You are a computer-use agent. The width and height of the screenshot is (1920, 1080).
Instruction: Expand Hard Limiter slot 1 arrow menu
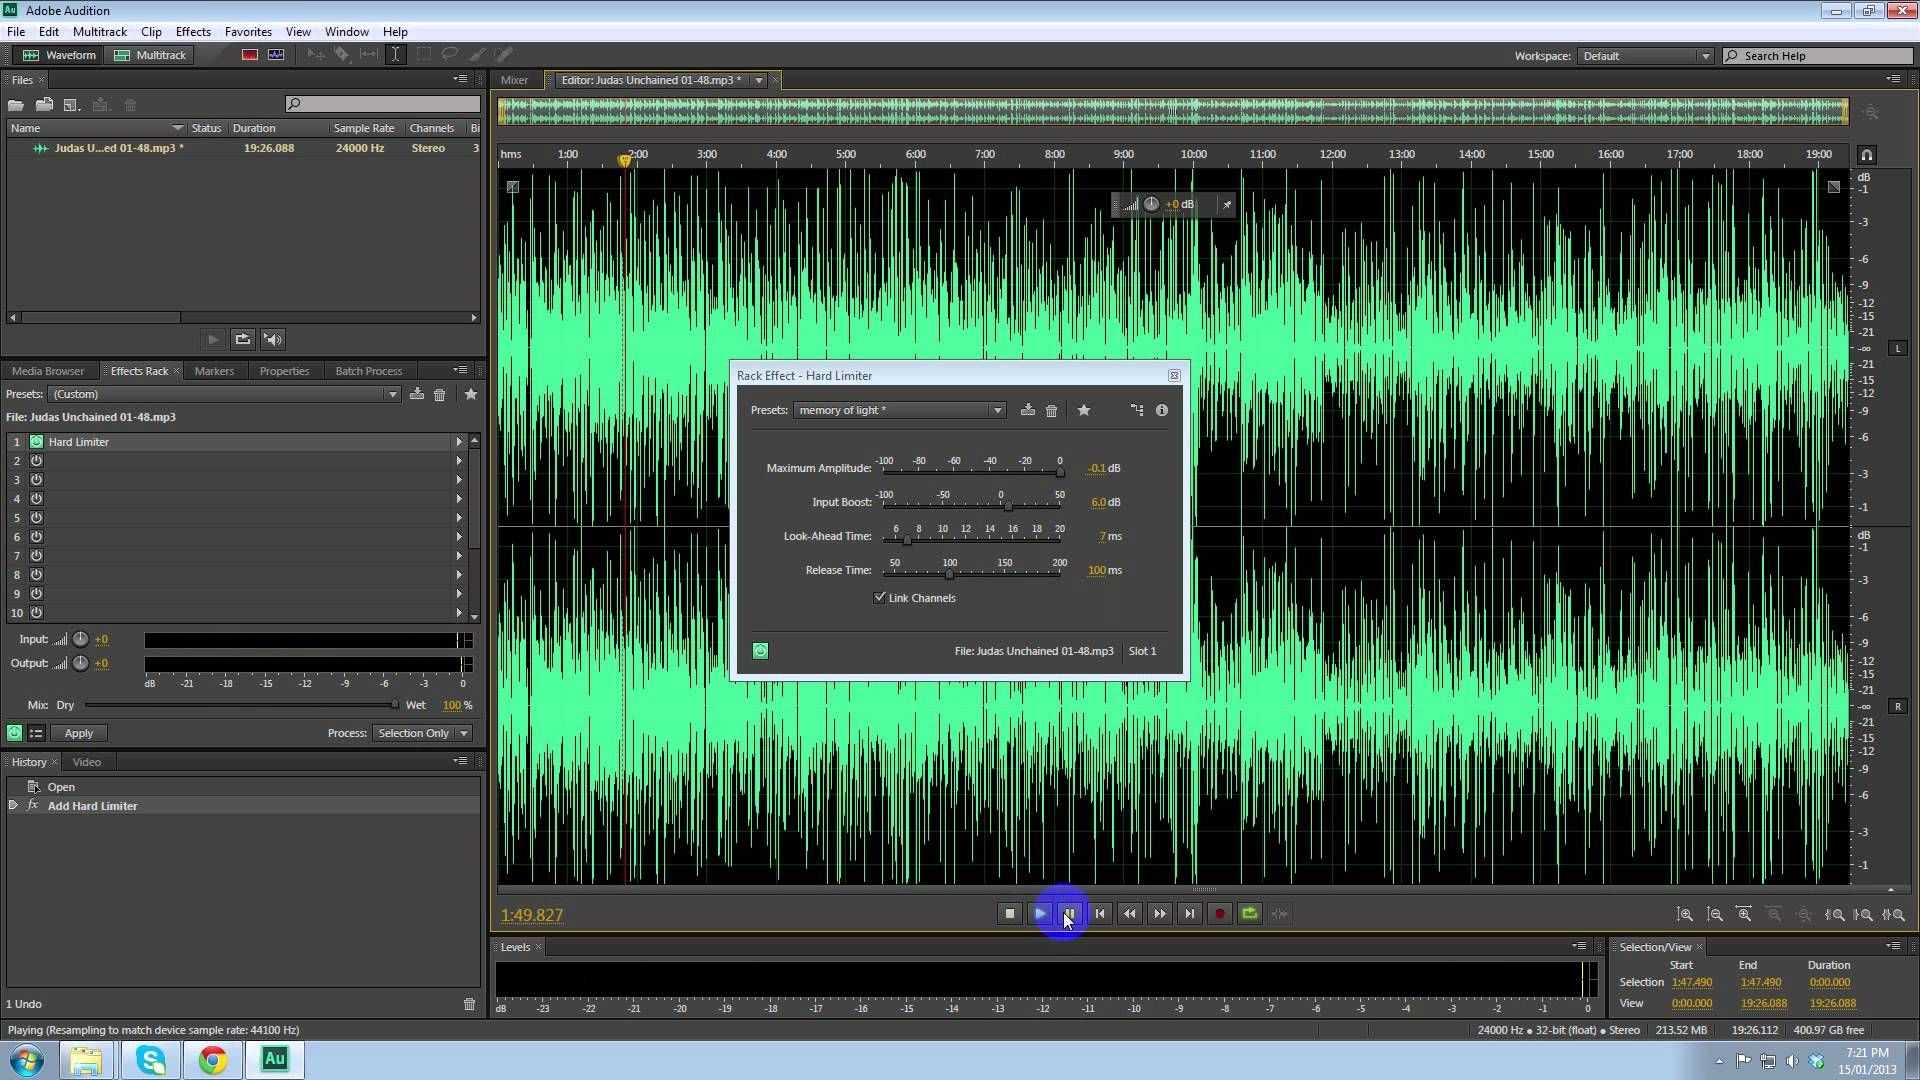point(459,441)
